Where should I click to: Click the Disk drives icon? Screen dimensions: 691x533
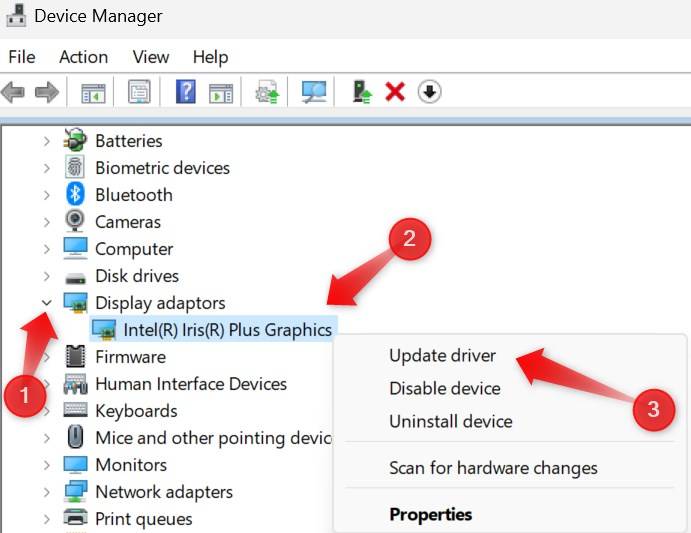tap(75, 278)
